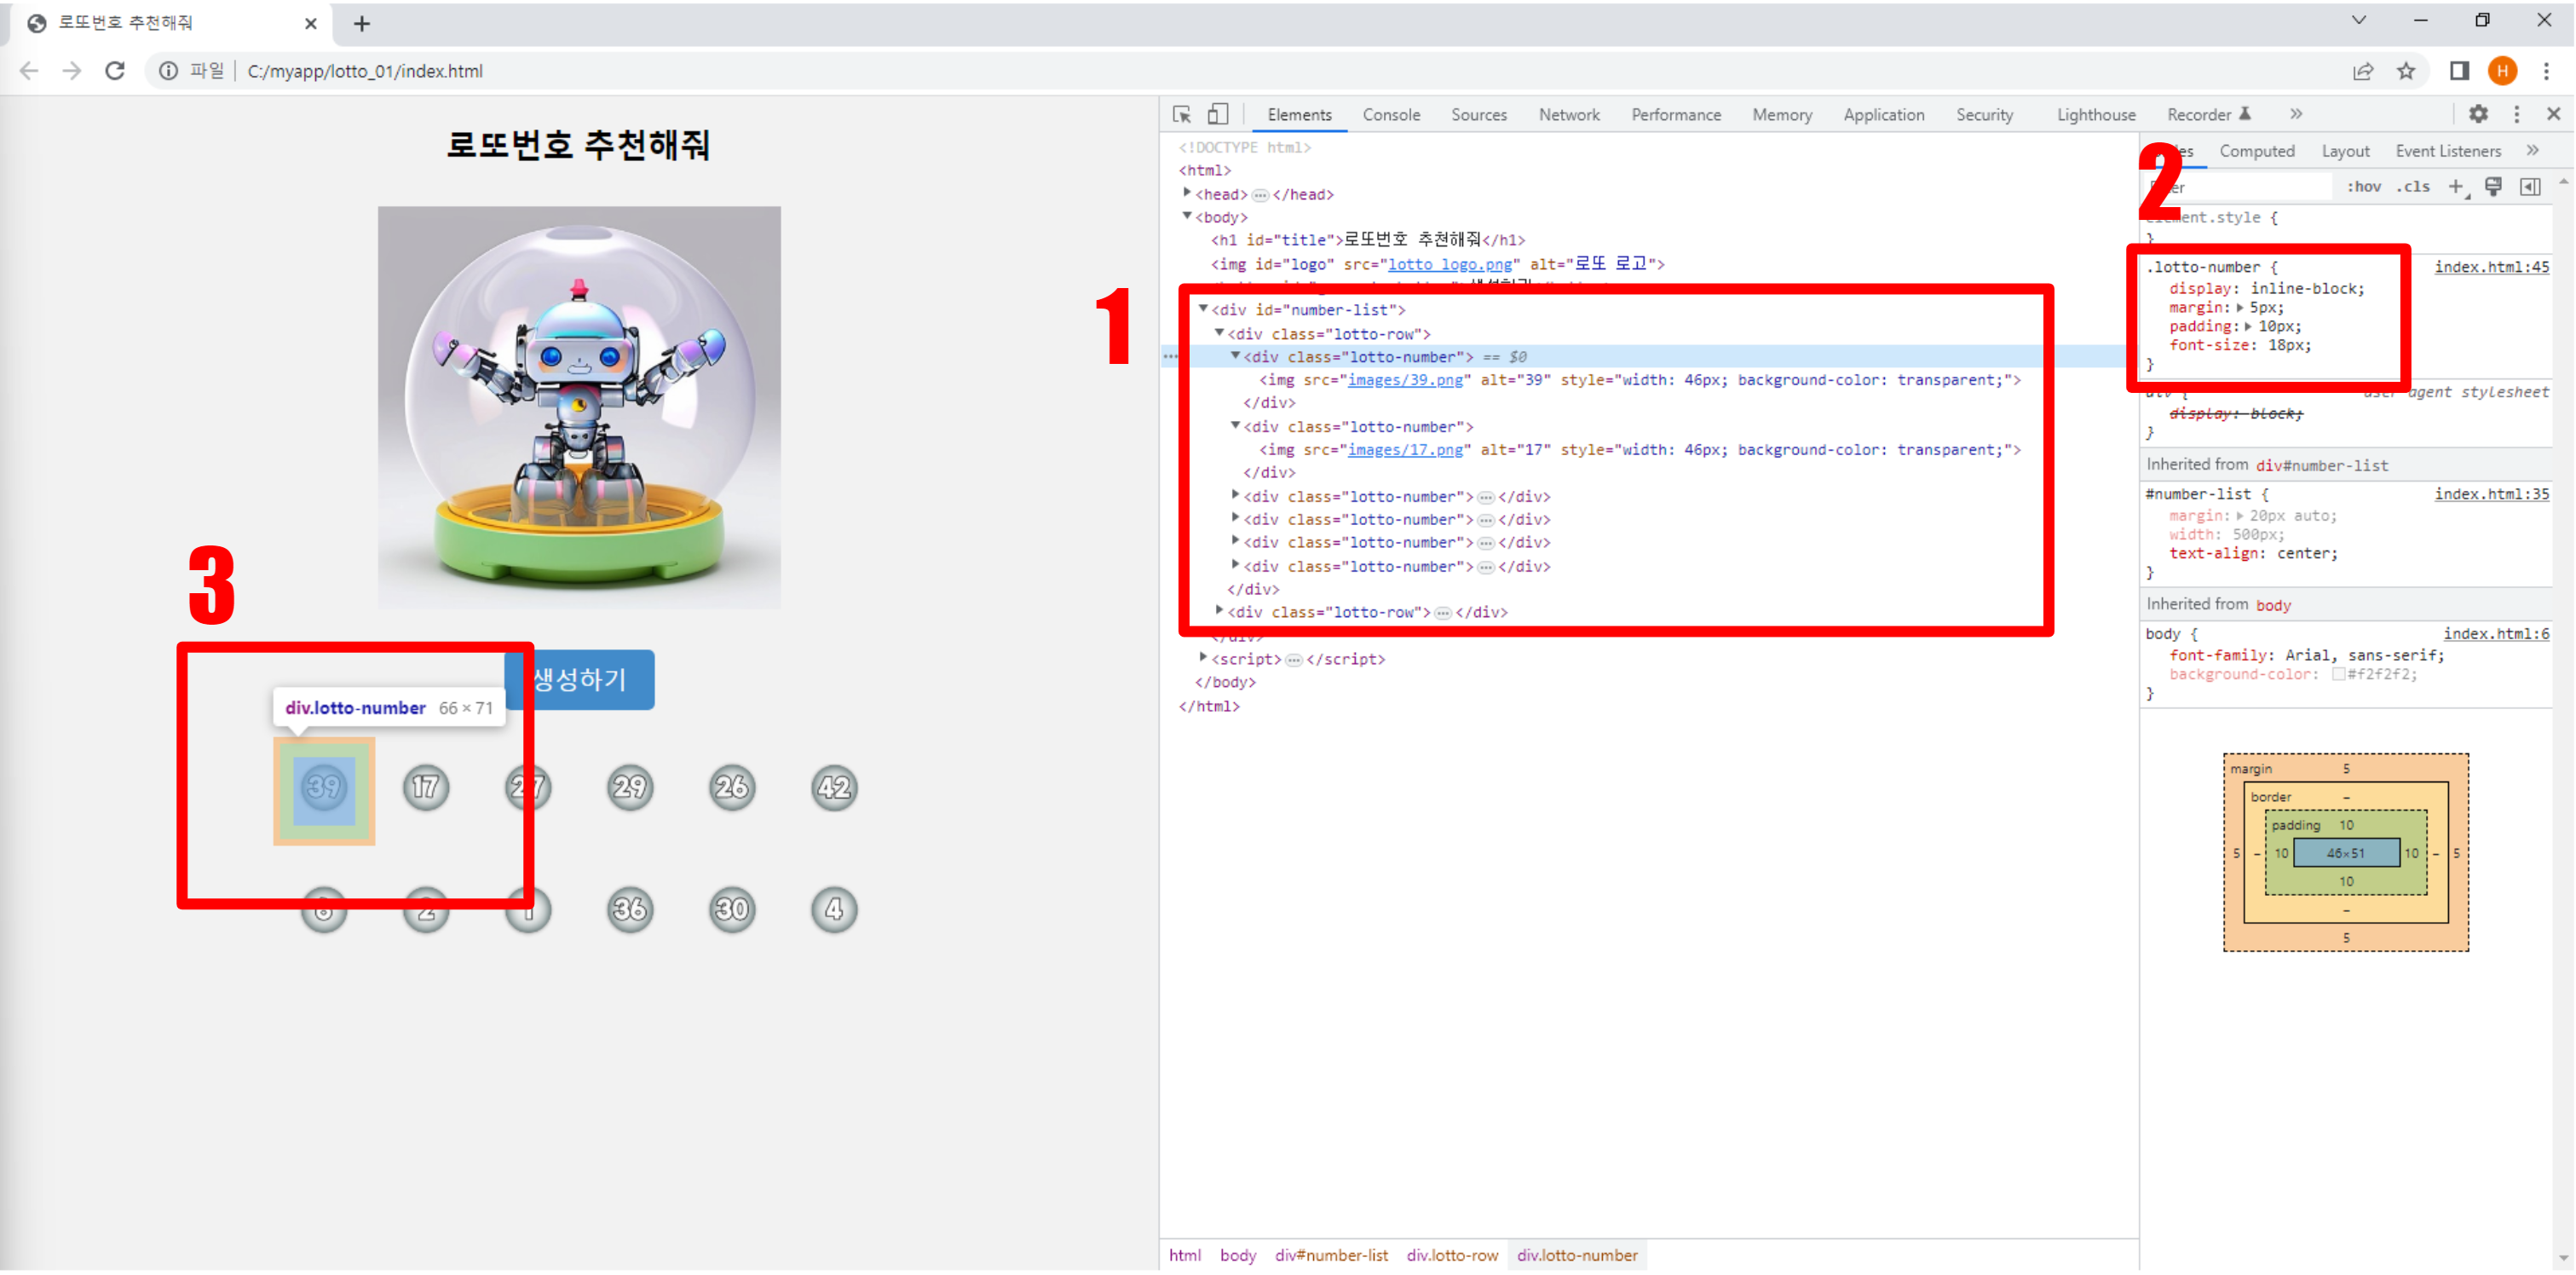Open the #f2f2f2 background color swatch
This screenshot has height=1275, width=2576.
coord(2338,675)
